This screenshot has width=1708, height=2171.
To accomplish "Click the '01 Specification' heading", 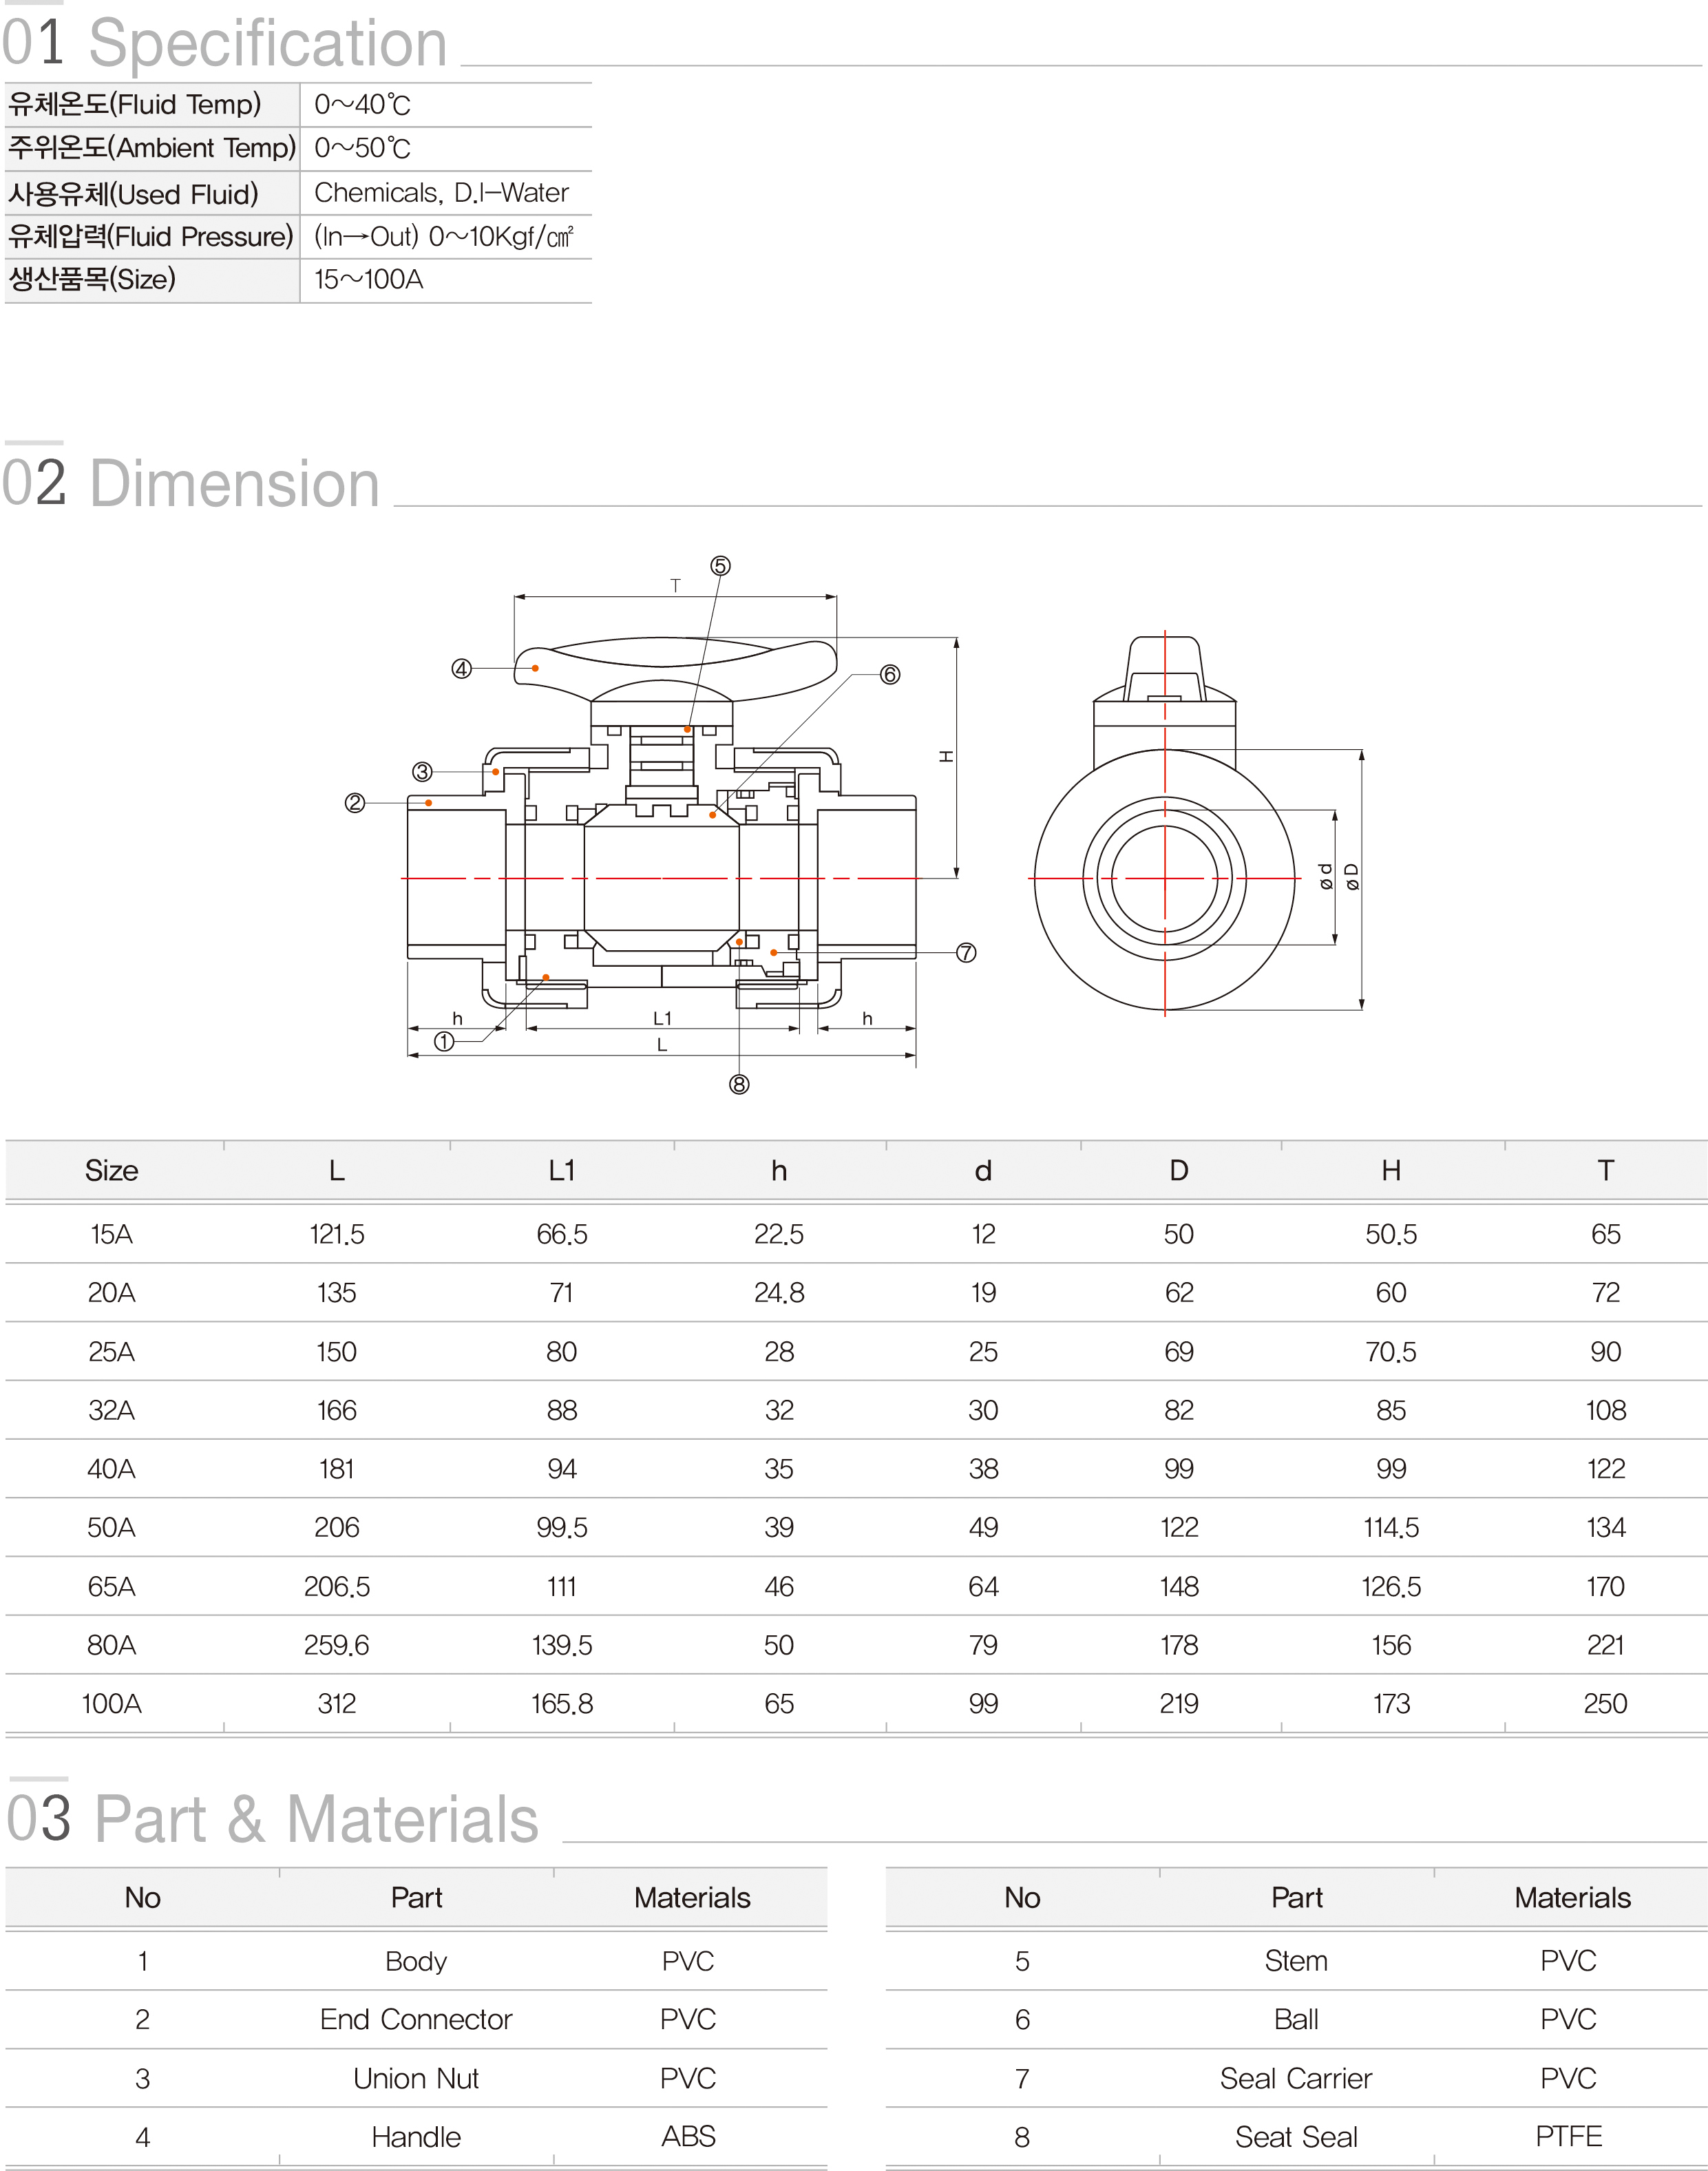I will (x=224, y=43).
